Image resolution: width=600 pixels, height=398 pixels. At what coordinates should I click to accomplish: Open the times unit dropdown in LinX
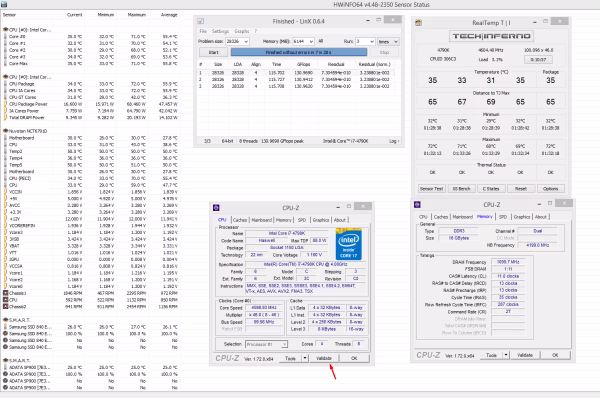click(396, 41)
